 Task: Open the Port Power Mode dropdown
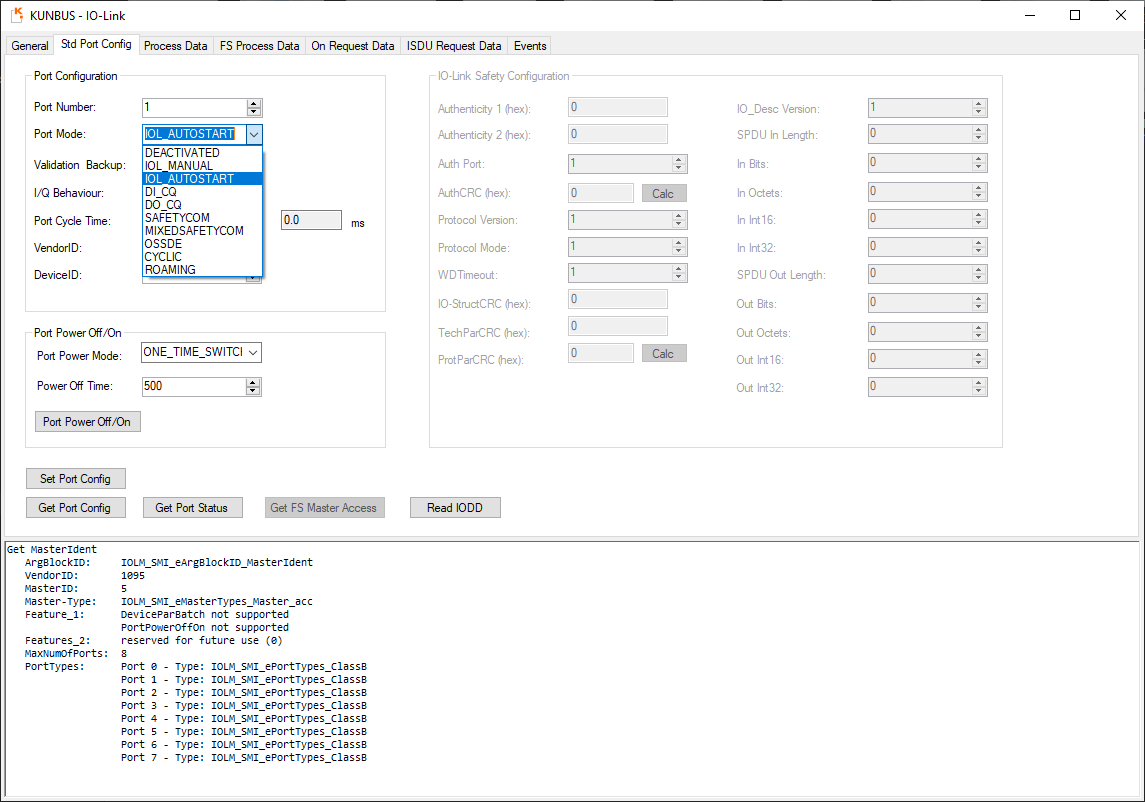pyautogui.click(x=253, y=353)
